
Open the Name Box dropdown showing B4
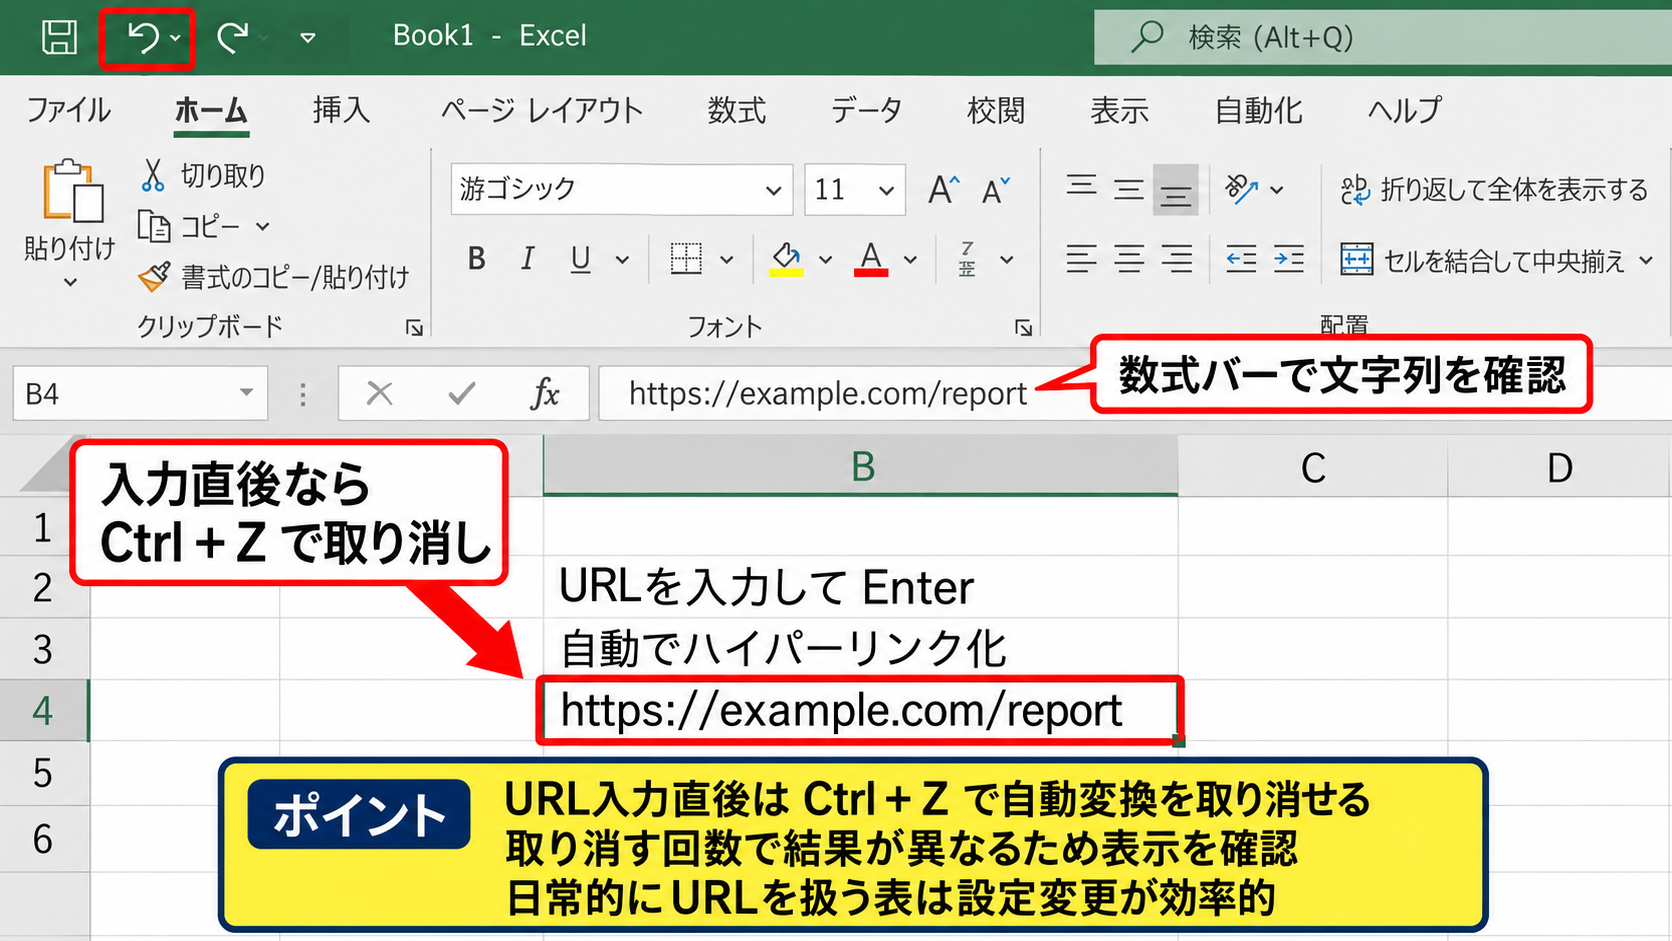[x=246, y=393]
